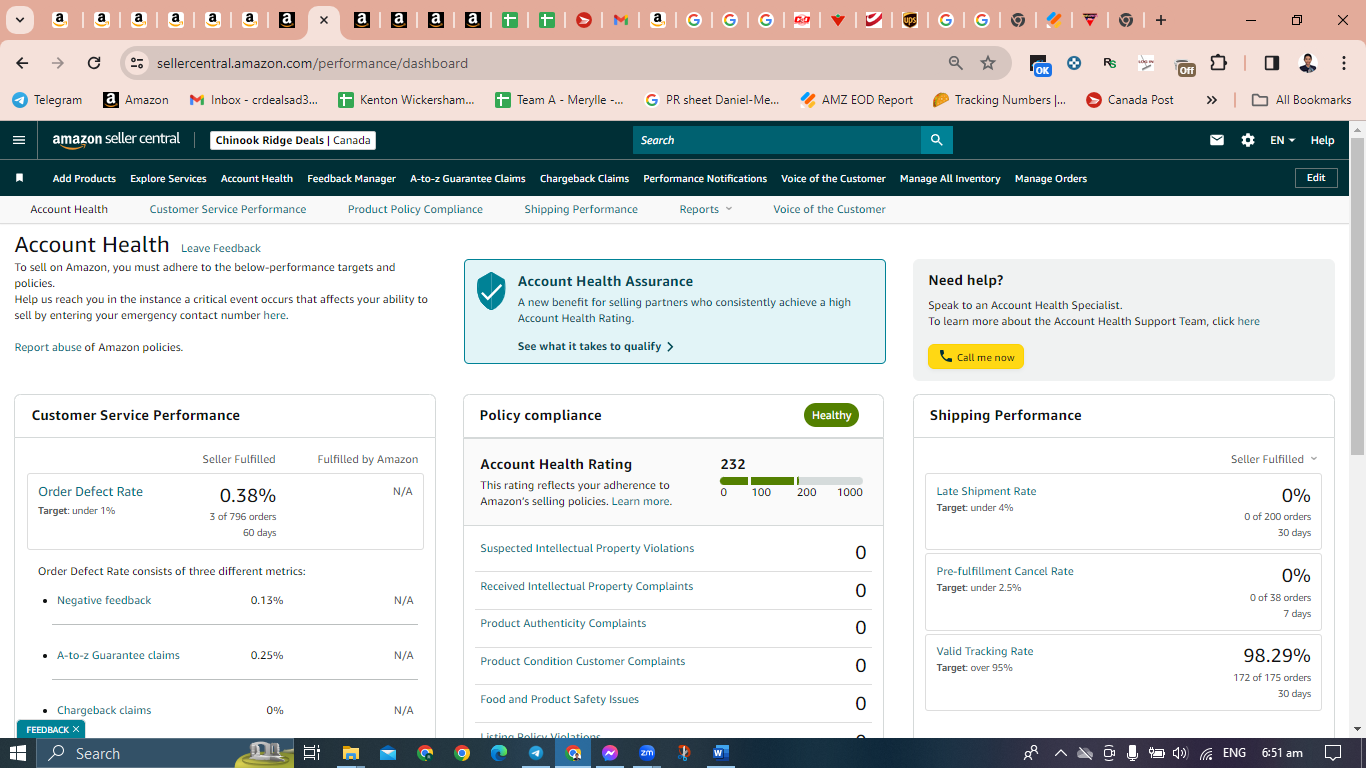Image resolution: width=1366 pixels, height=768 pixels.
Task: Click the Seller Central search field
Action: pyautogui.click(x=777, y=140)
